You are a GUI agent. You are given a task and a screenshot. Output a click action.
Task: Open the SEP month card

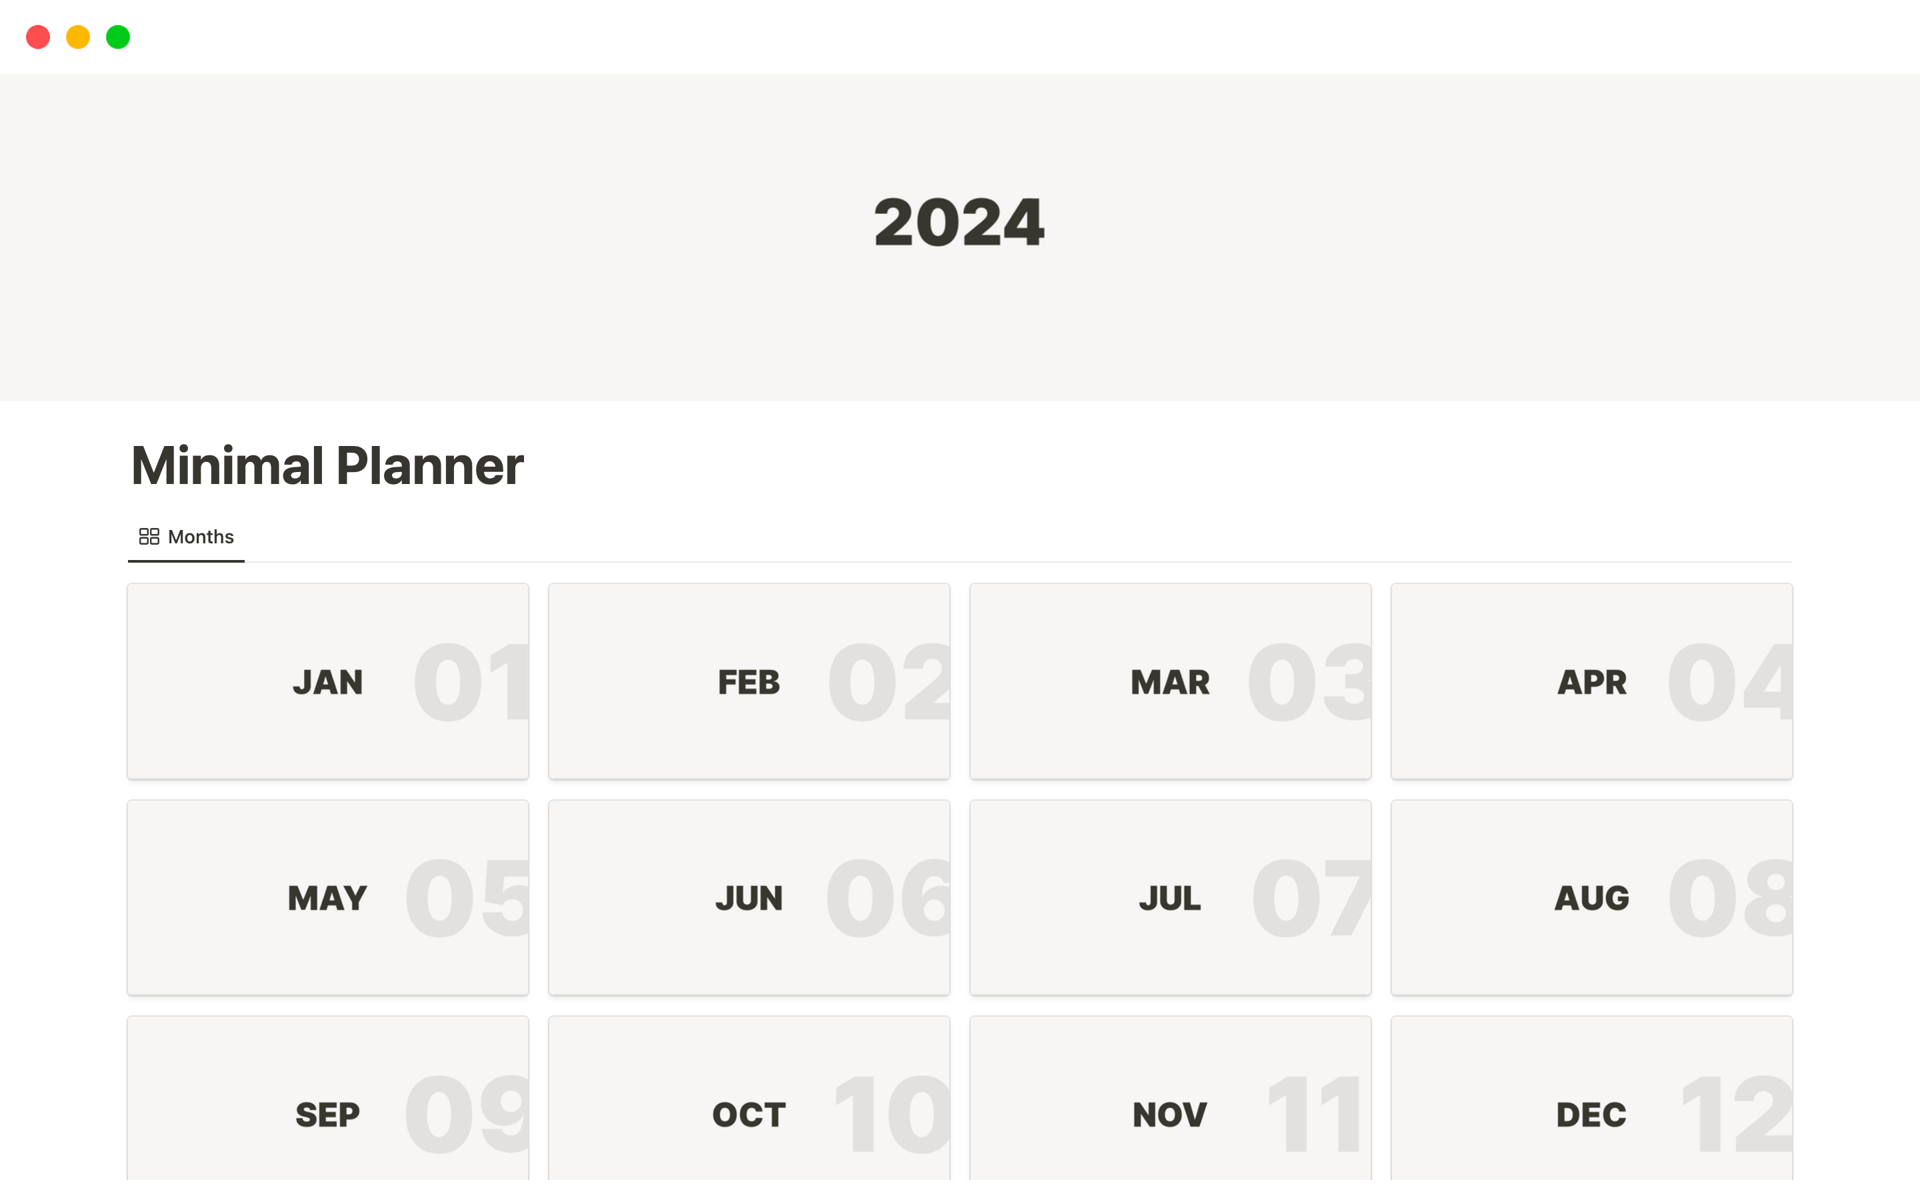coord(327,1110)
